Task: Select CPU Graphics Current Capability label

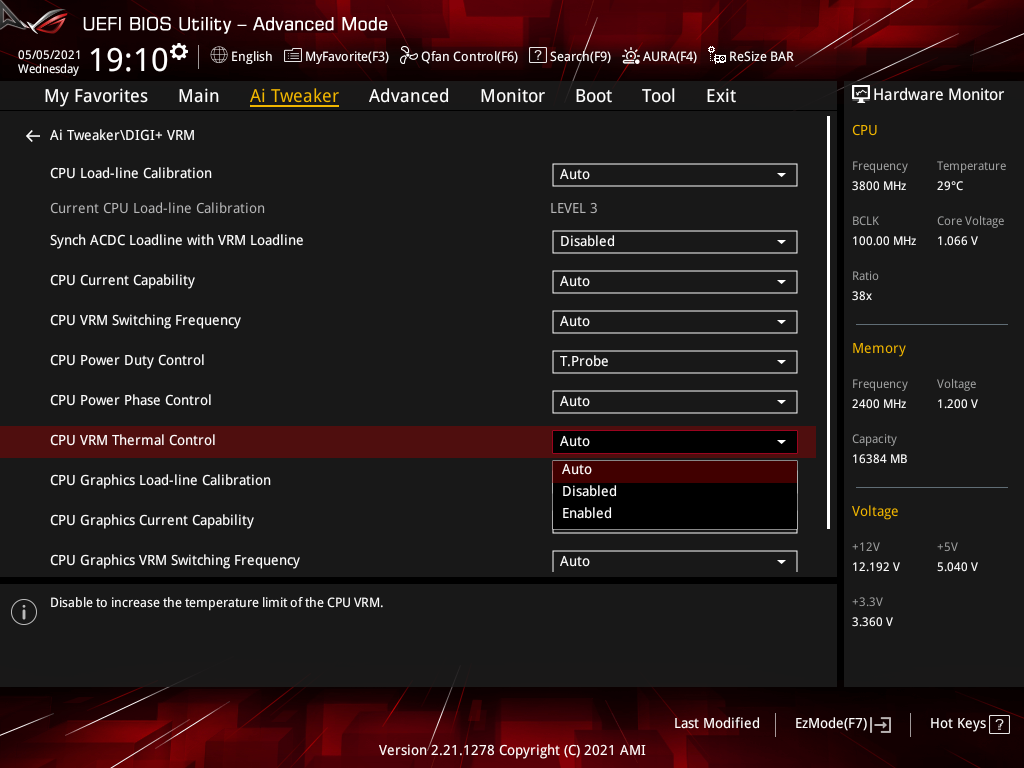Action: click(152, 520)
